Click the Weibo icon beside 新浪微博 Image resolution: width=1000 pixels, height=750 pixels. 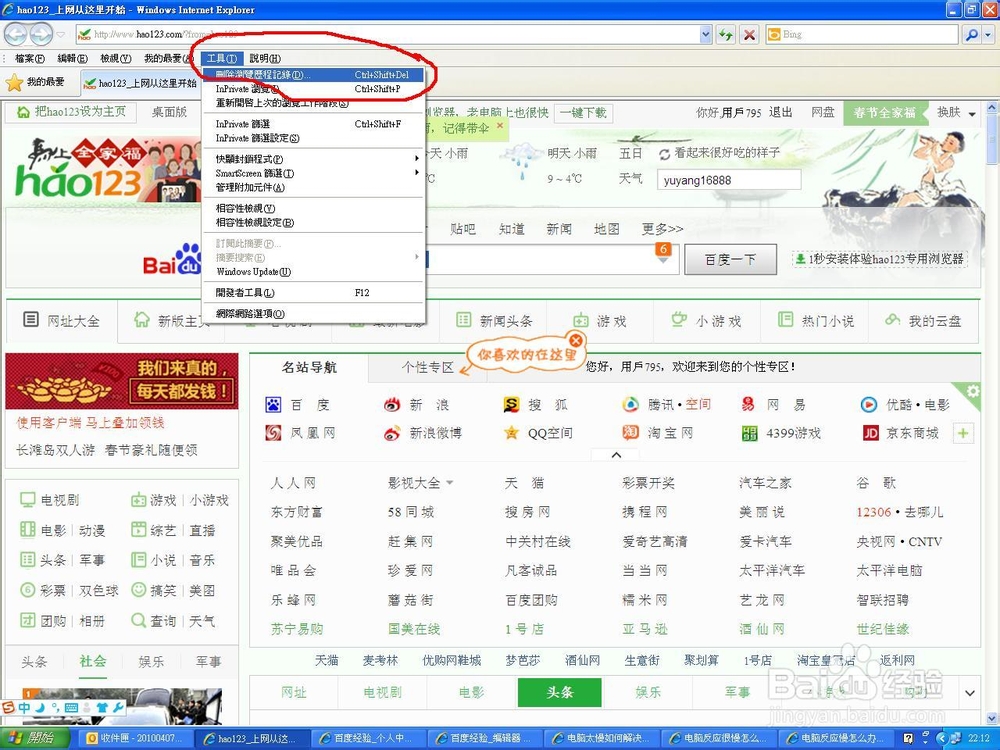pos(392,433)
